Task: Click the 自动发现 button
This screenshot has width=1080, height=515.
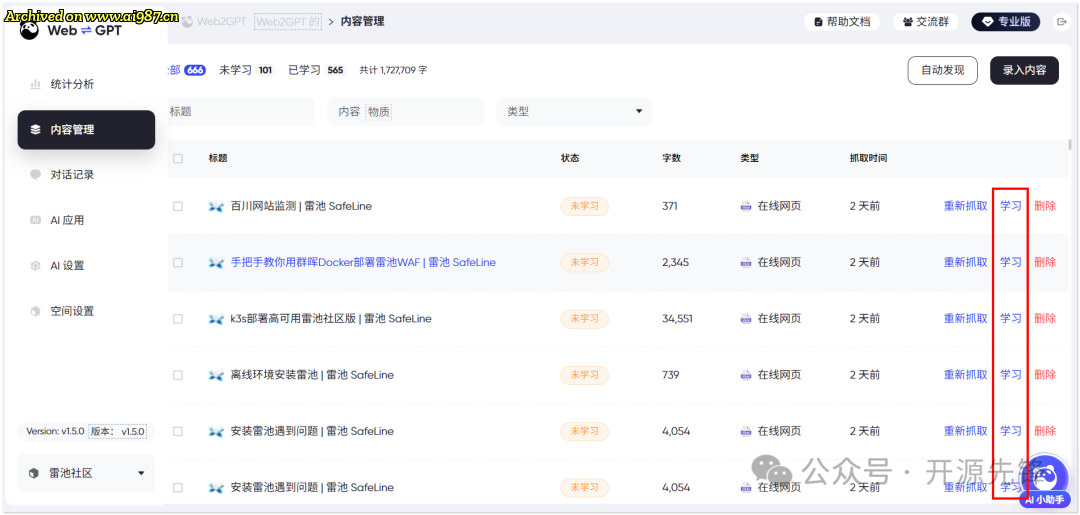Action: pyautogui.click(x=942, y=70)
